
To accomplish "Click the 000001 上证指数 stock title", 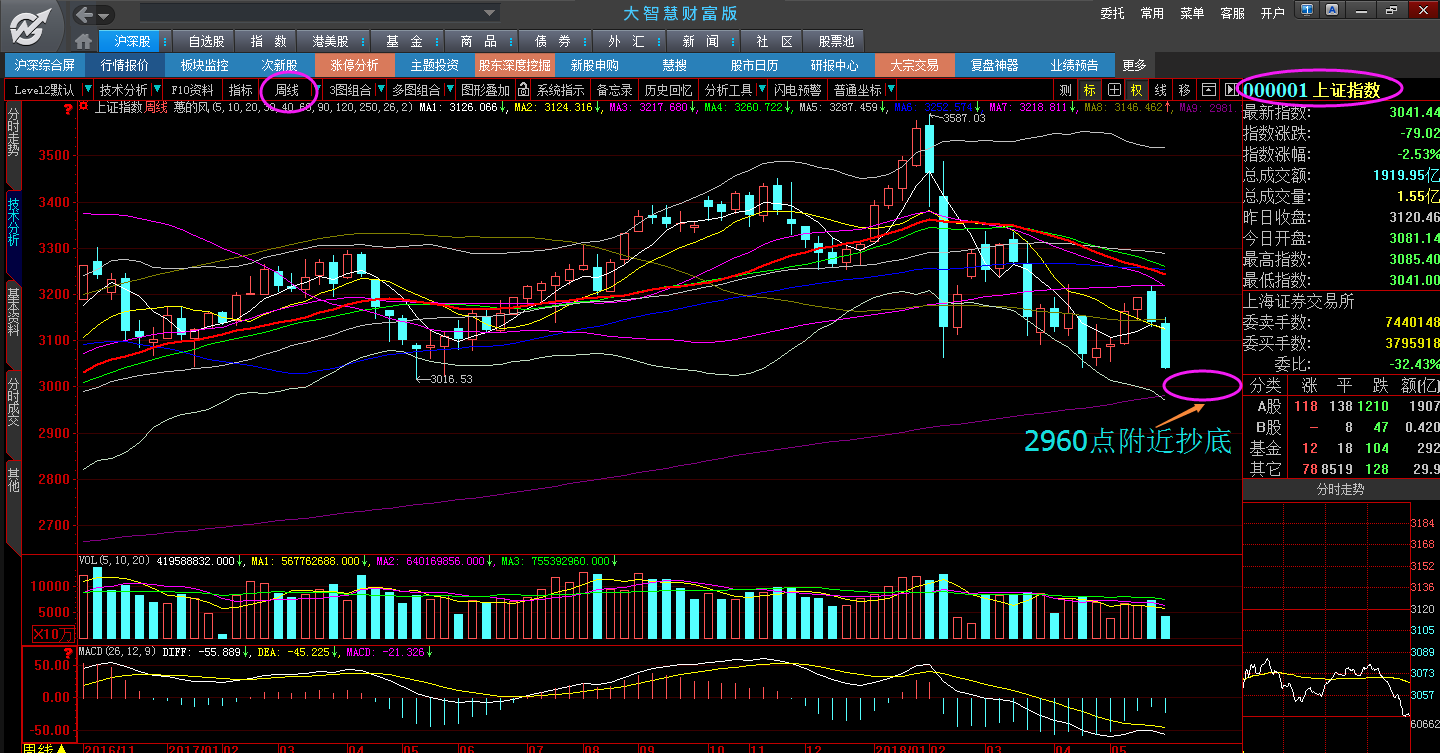I will [1312, 90].
